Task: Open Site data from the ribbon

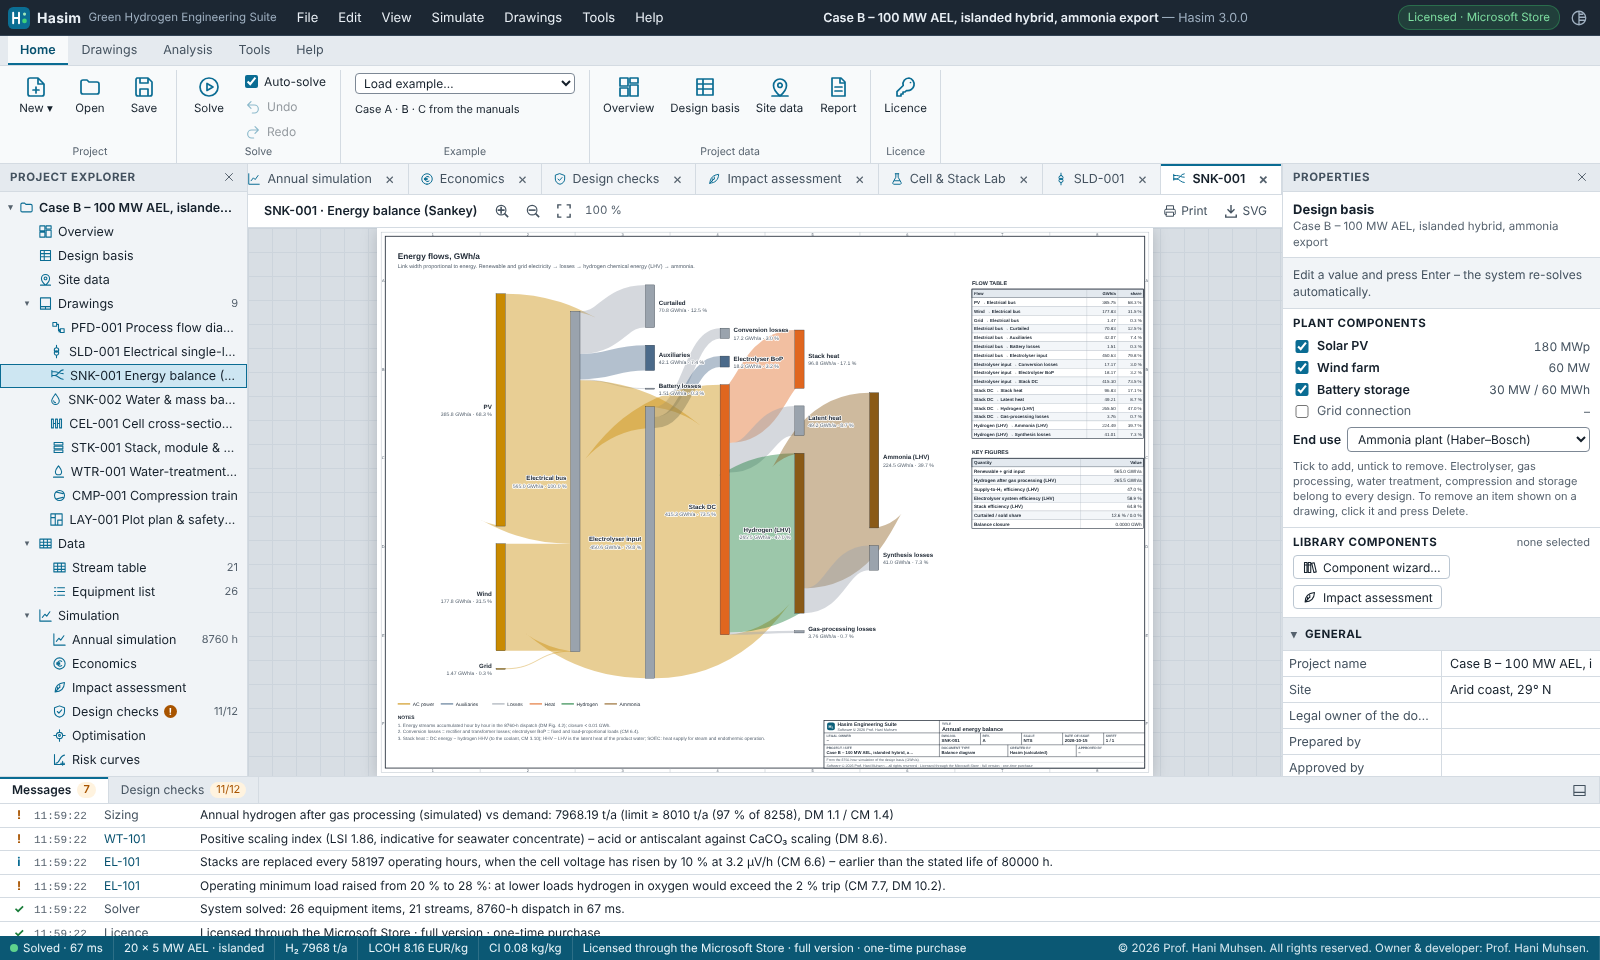Action: click(779, 96)
